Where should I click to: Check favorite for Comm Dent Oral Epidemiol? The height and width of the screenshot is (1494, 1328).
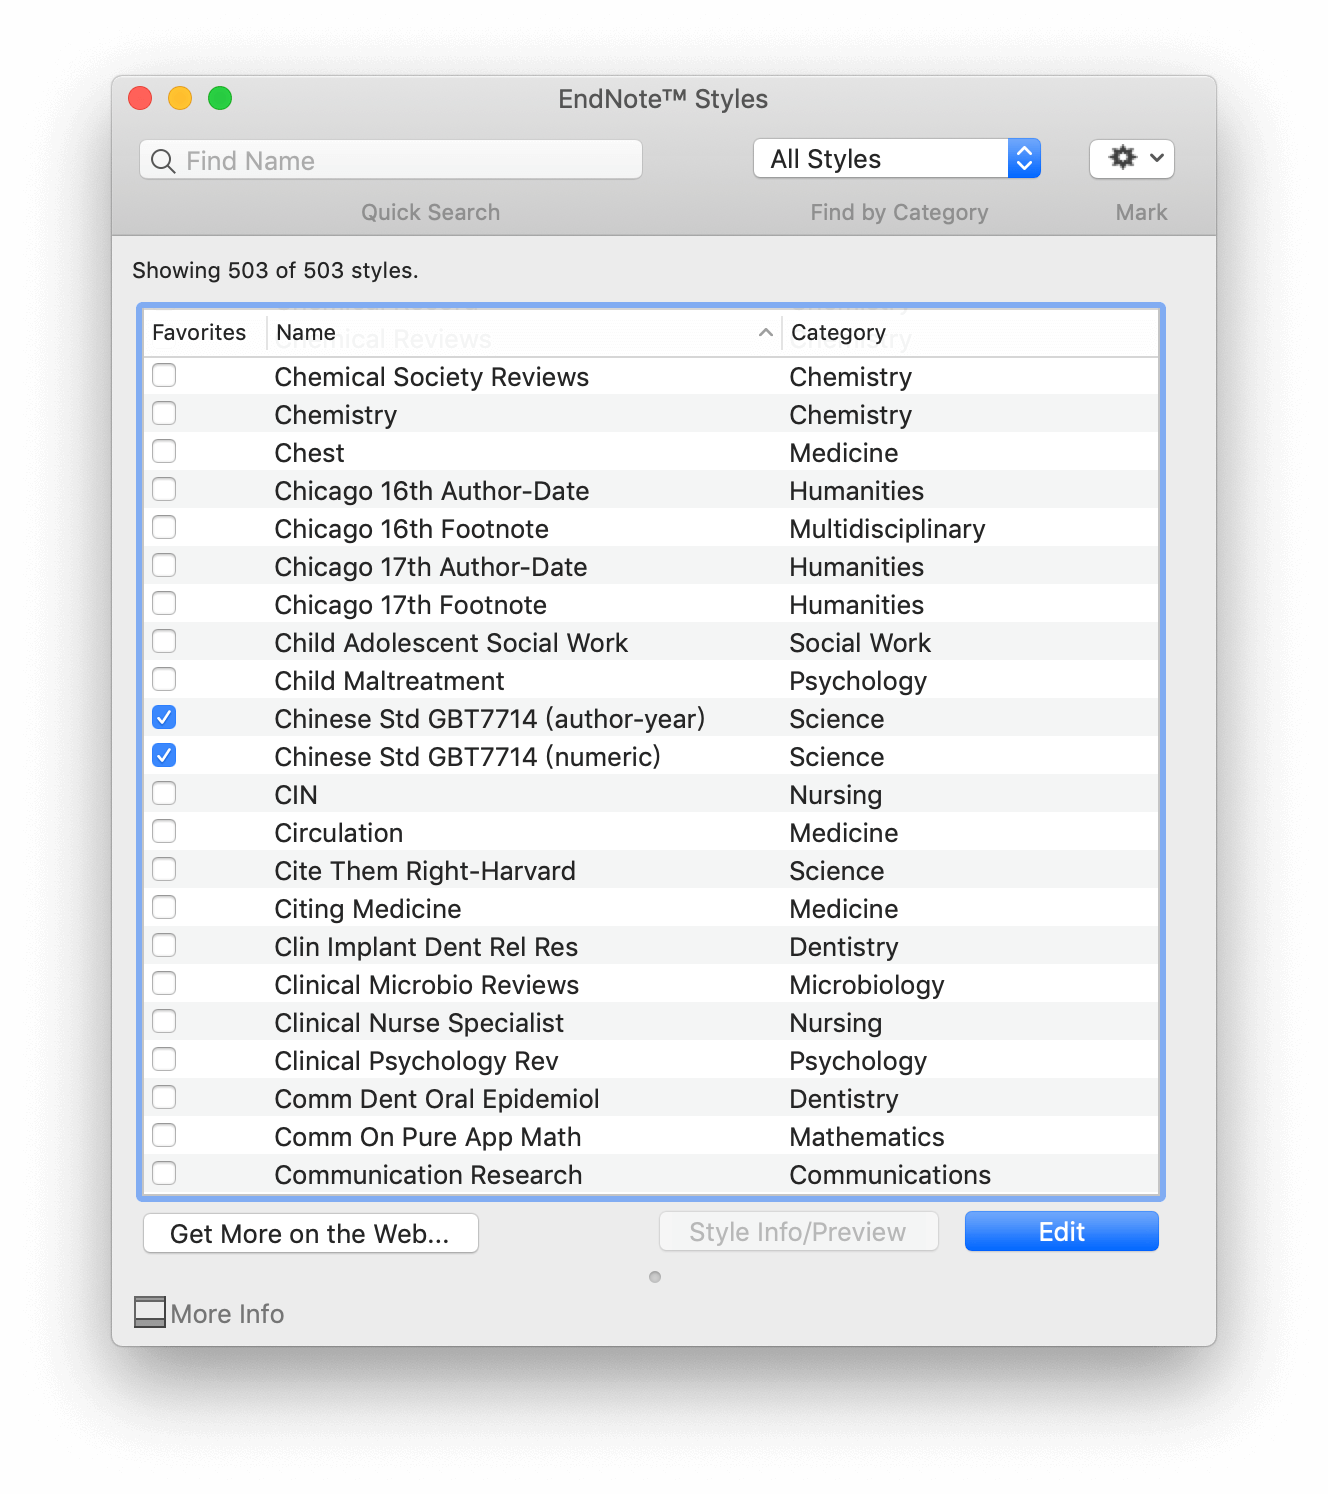tap(164, 1097)
